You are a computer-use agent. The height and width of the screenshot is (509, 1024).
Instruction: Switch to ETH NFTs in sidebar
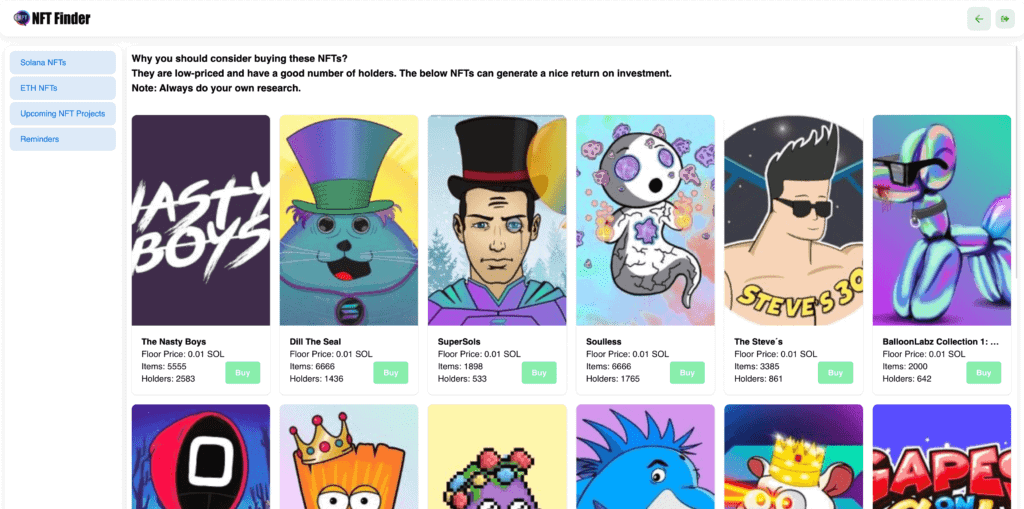62,88
